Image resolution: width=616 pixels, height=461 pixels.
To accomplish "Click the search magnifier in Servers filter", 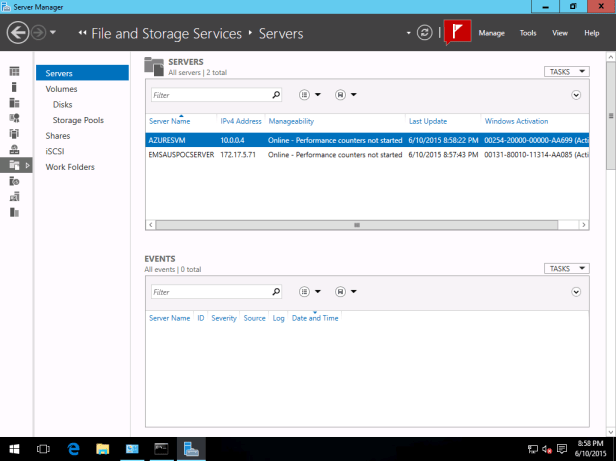I will click(277, 95).
